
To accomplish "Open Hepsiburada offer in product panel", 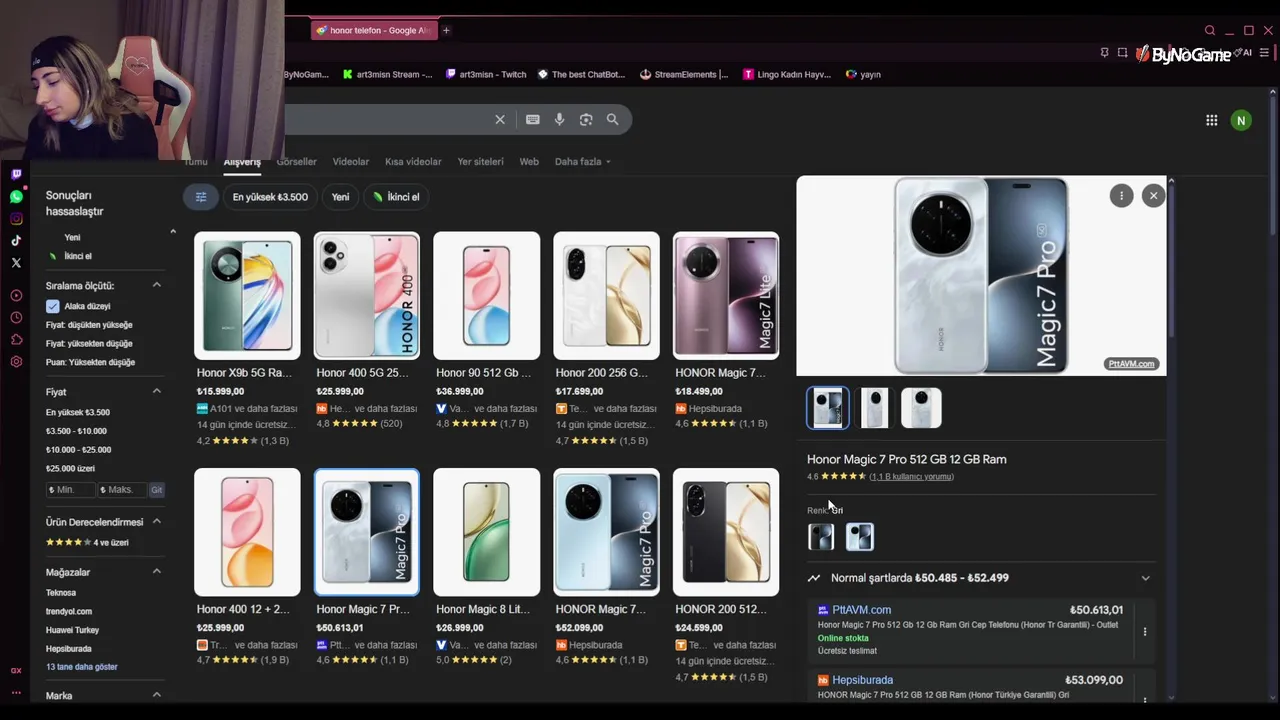I will pos(862,680).
